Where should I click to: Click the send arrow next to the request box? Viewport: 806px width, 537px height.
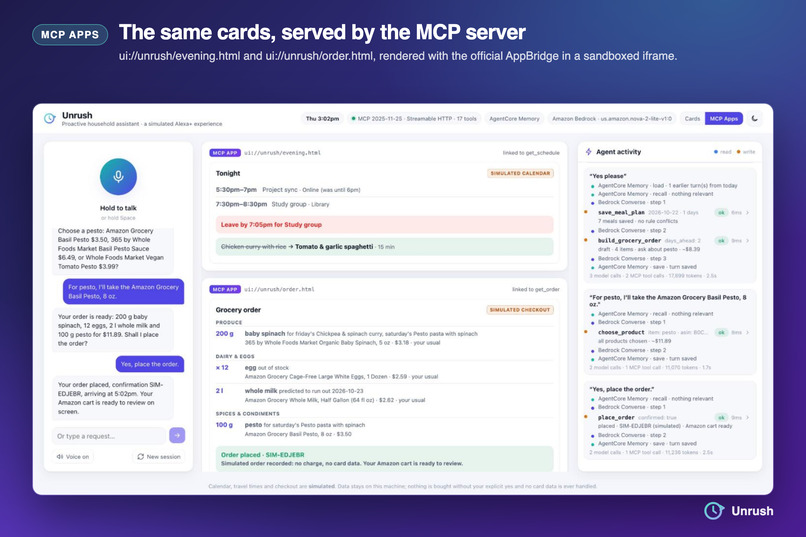(177, 435)
